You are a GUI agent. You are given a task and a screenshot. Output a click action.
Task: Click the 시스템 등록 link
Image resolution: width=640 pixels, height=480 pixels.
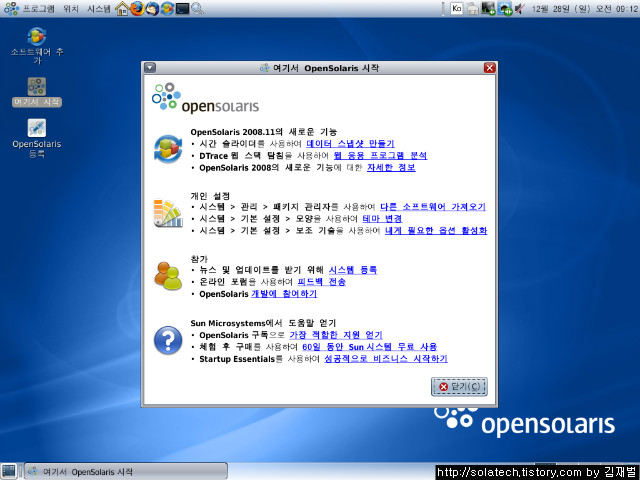(x=353, y=270)
